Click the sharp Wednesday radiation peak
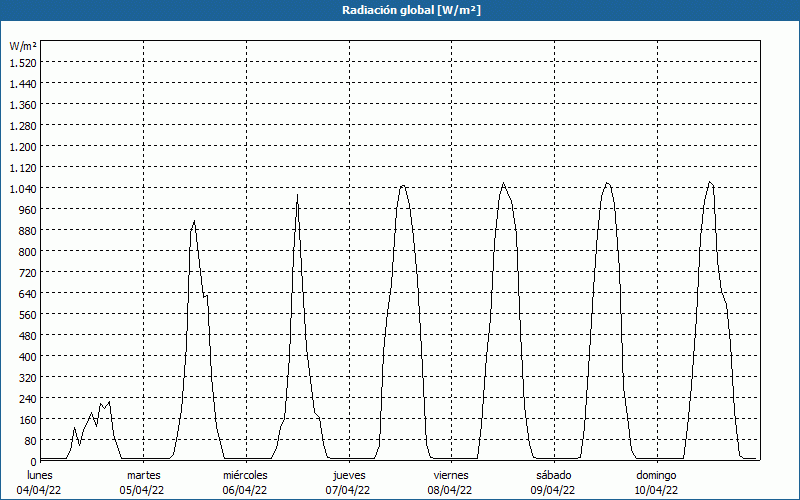This screenshot has height=500, width=800. coord(297,195)
